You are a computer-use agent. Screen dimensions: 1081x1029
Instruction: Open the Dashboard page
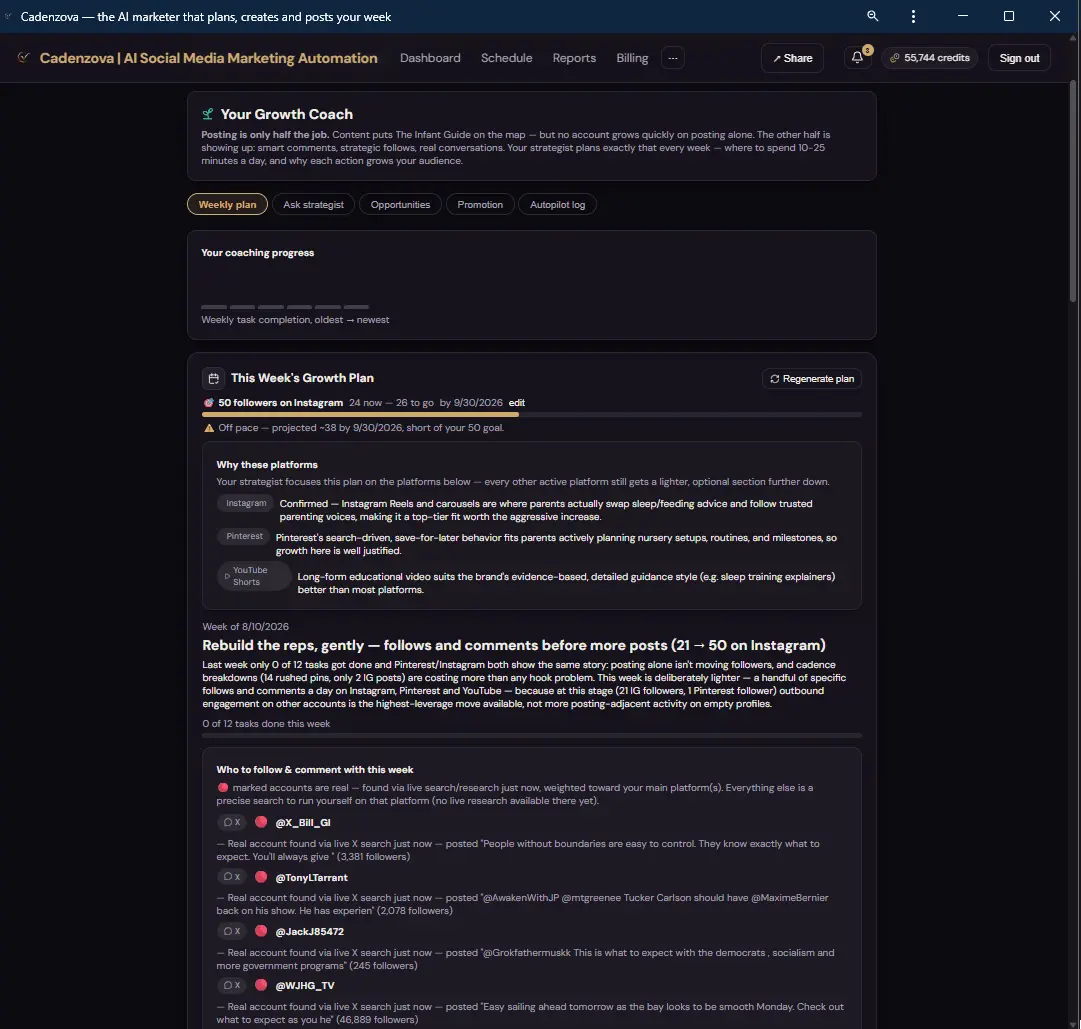(430, 58)
